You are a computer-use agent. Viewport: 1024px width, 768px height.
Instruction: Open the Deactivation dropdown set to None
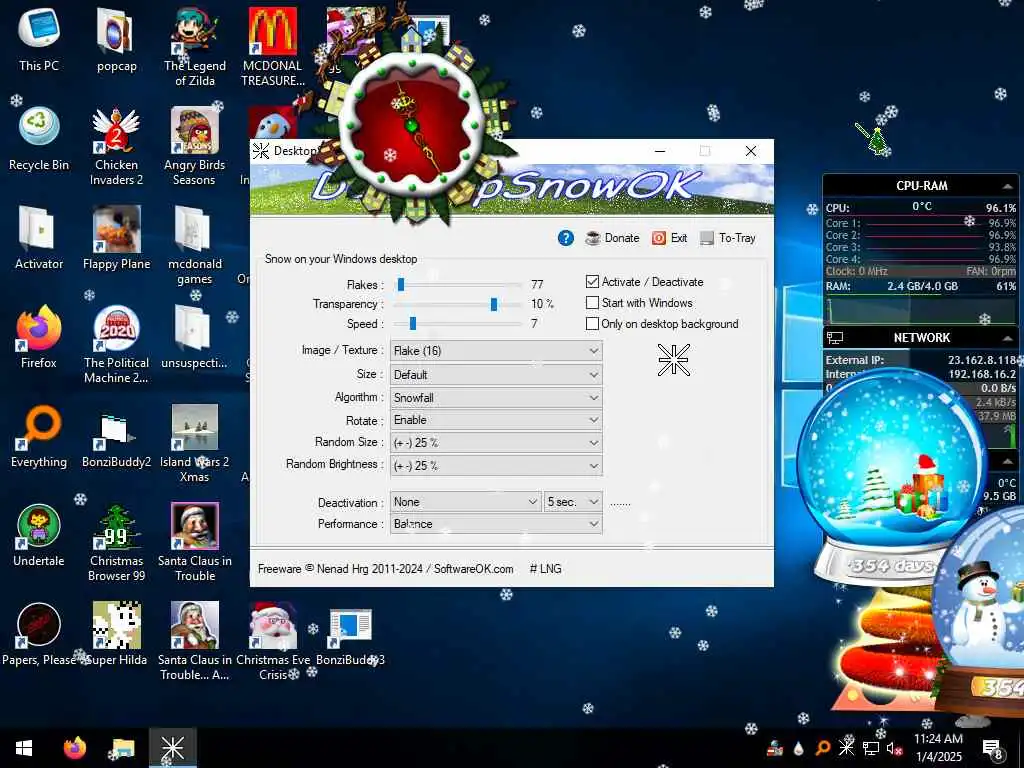click(465, 502)
